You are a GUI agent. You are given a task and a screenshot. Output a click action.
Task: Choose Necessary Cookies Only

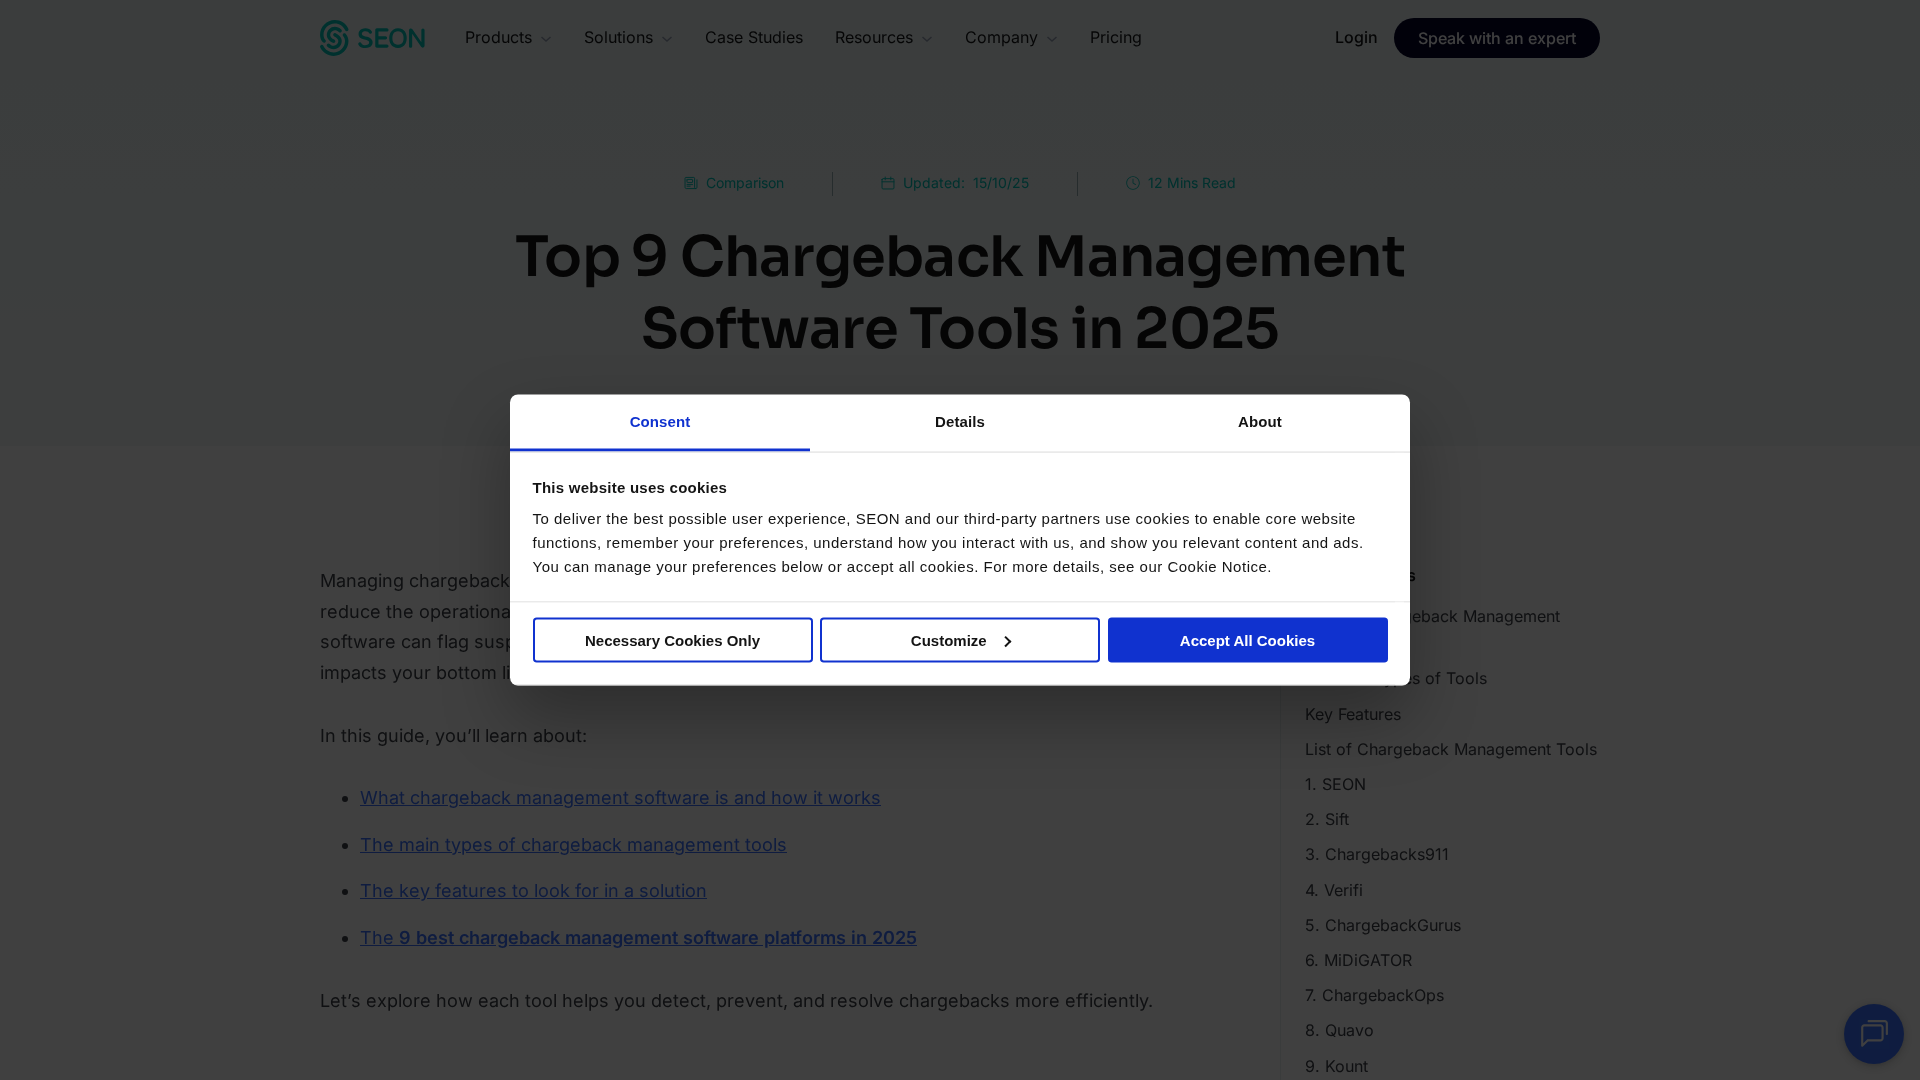point(672,640)
